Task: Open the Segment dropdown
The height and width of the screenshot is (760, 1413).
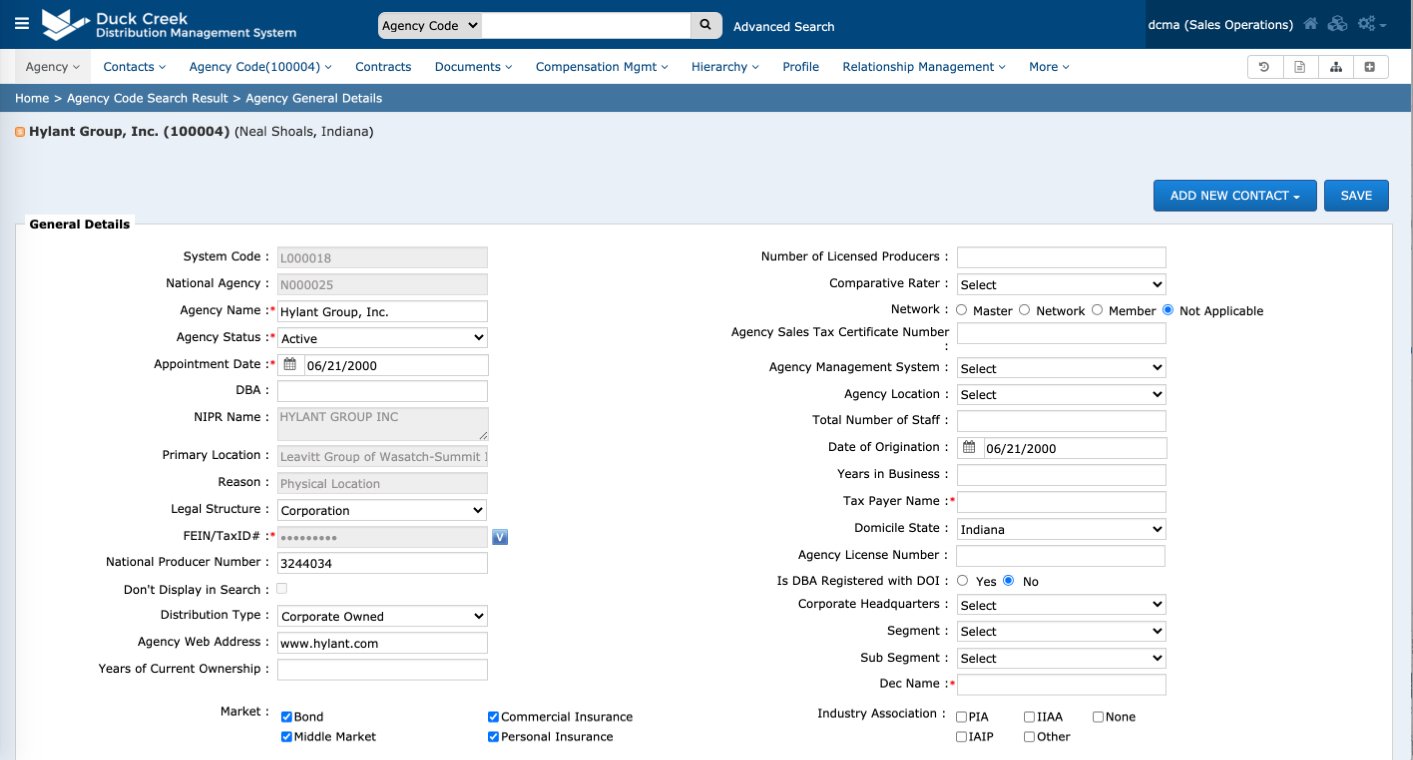Action: click(x=1061, y=631)
